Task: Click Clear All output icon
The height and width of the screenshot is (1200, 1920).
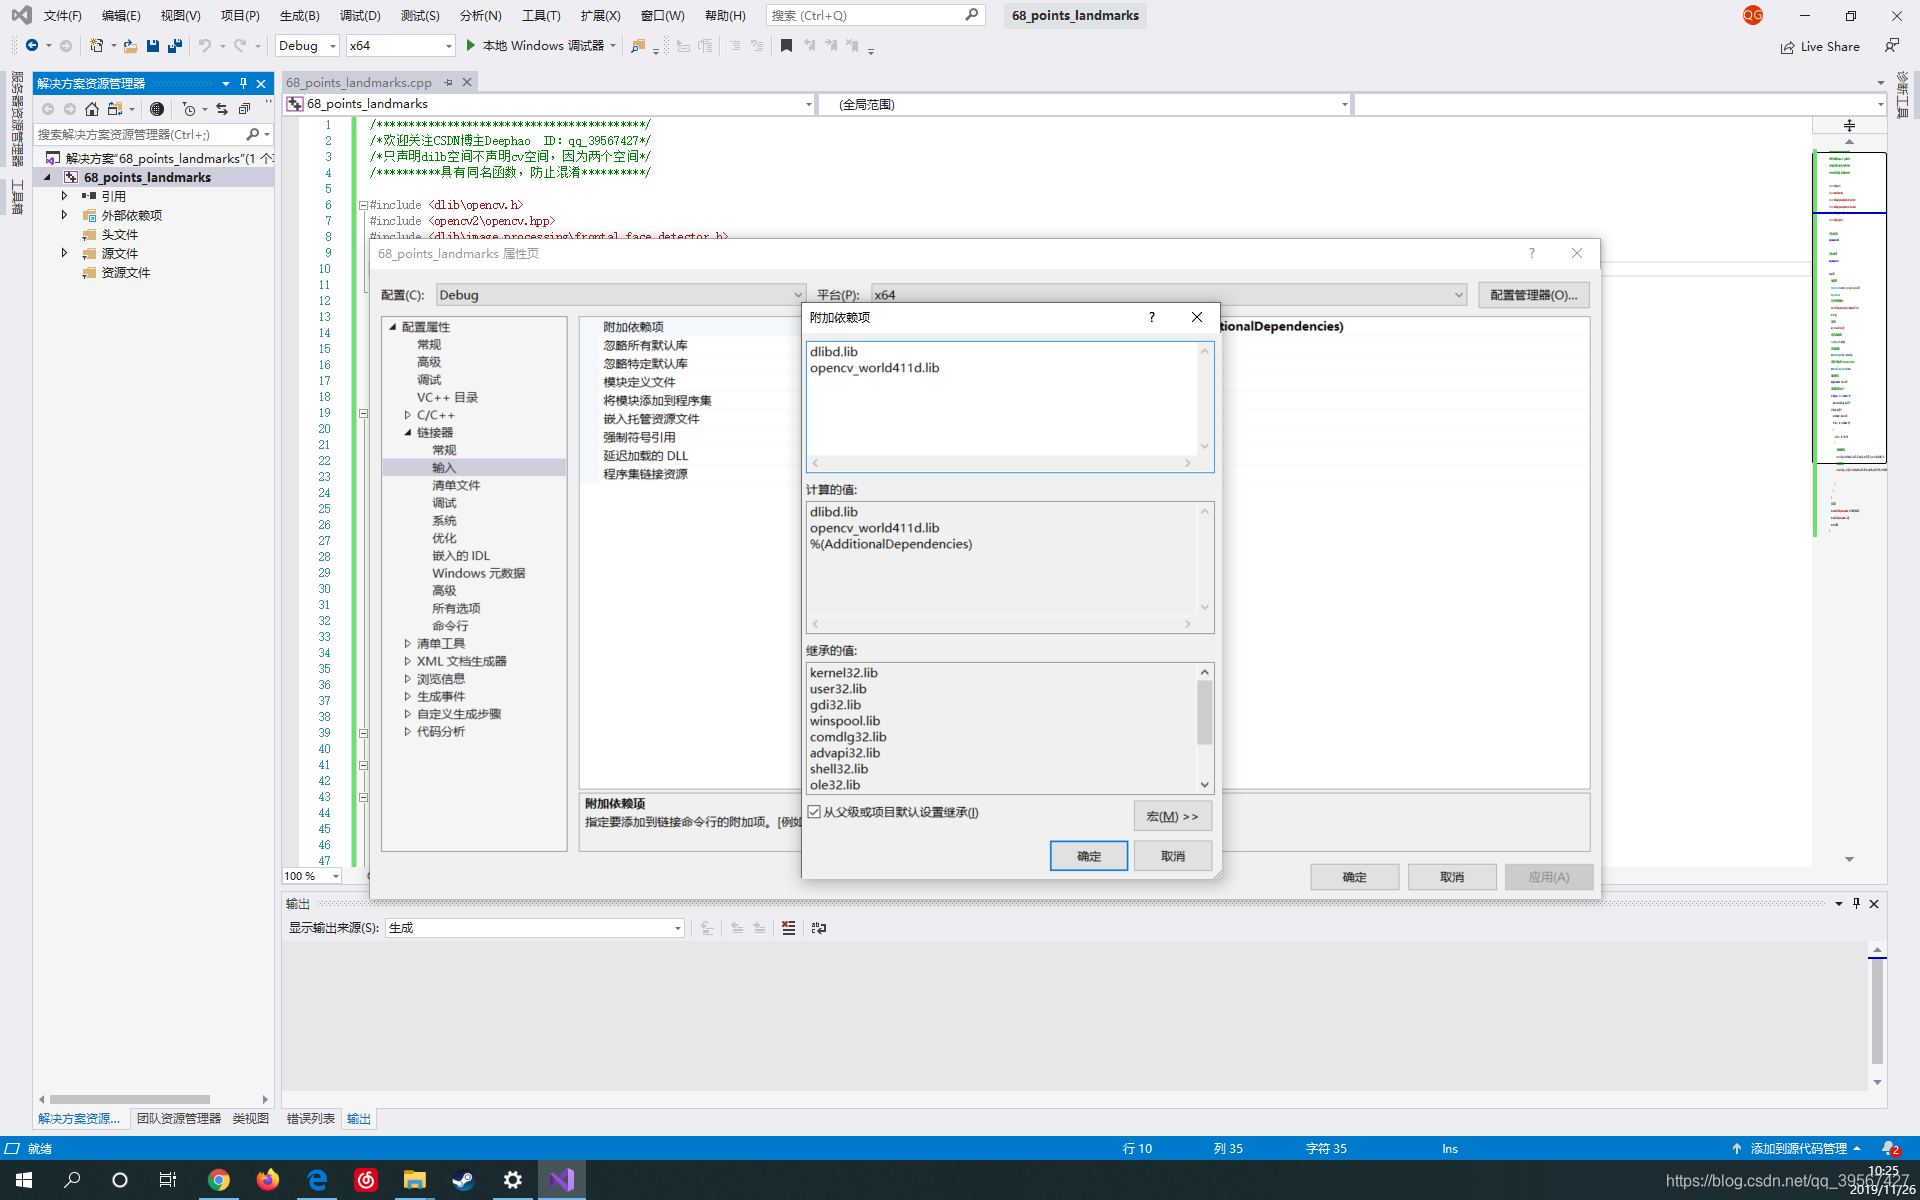Action: [x=788, y=928]
